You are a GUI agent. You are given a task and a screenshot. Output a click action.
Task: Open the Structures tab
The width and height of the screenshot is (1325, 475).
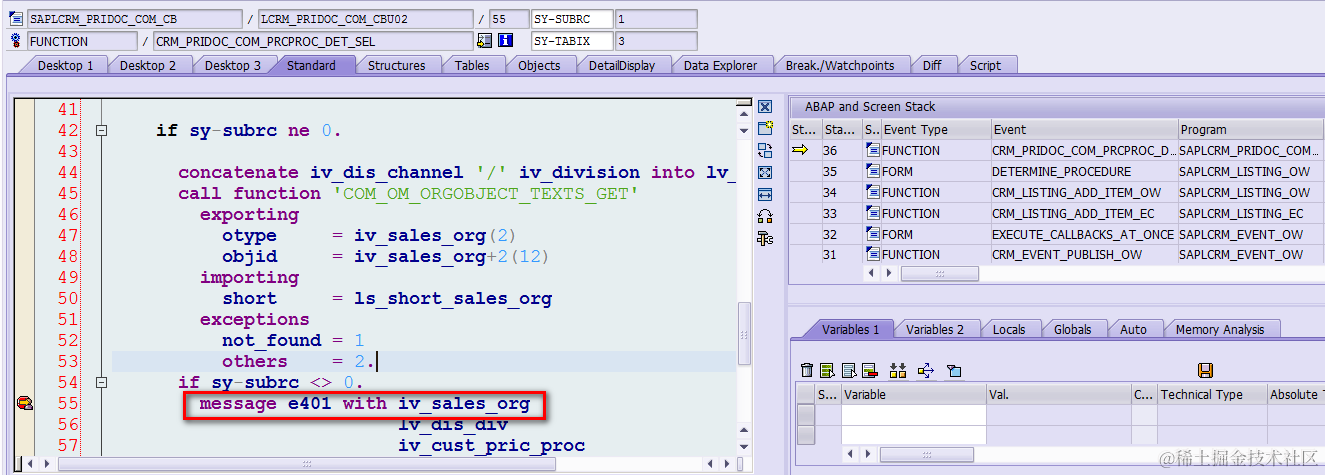click(396, 65)
